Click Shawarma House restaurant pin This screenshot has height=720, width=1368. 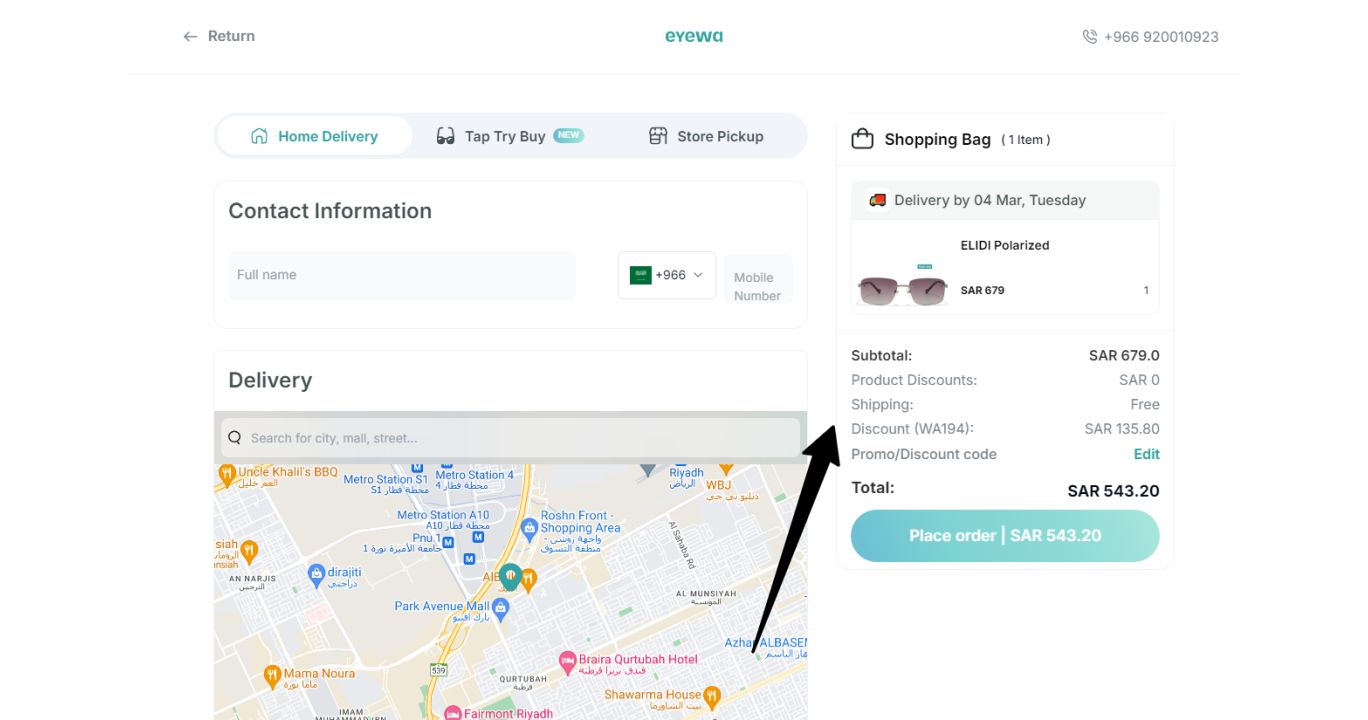coord(712,695)
